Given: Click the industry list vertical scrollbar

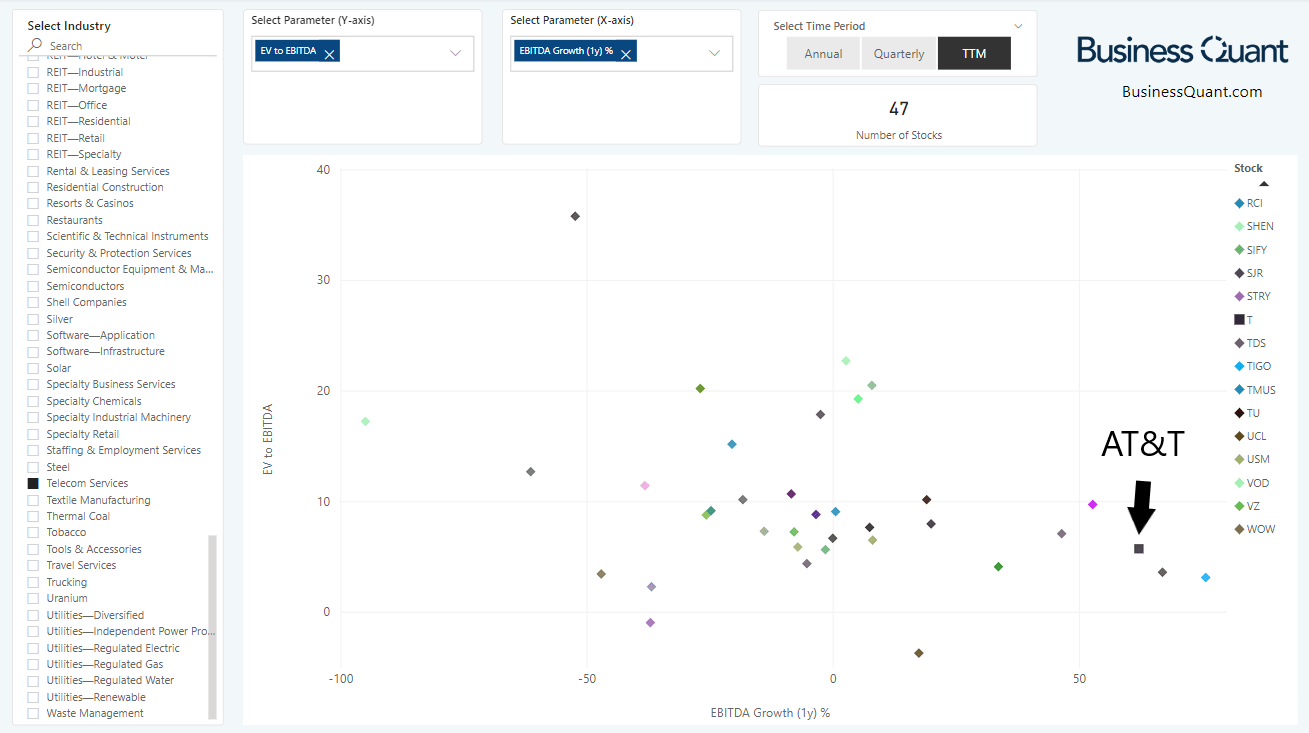Looking at the screenshot, I should coord(212,627).
